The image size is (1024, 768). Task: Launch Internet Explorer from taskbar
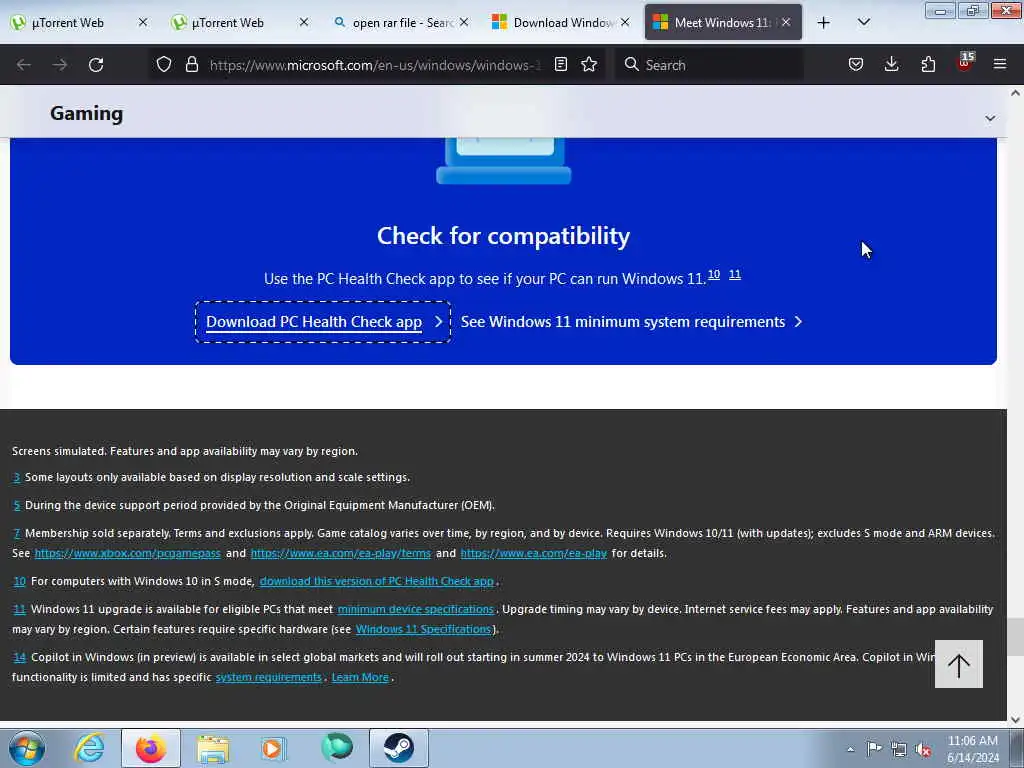coord(89,748)
